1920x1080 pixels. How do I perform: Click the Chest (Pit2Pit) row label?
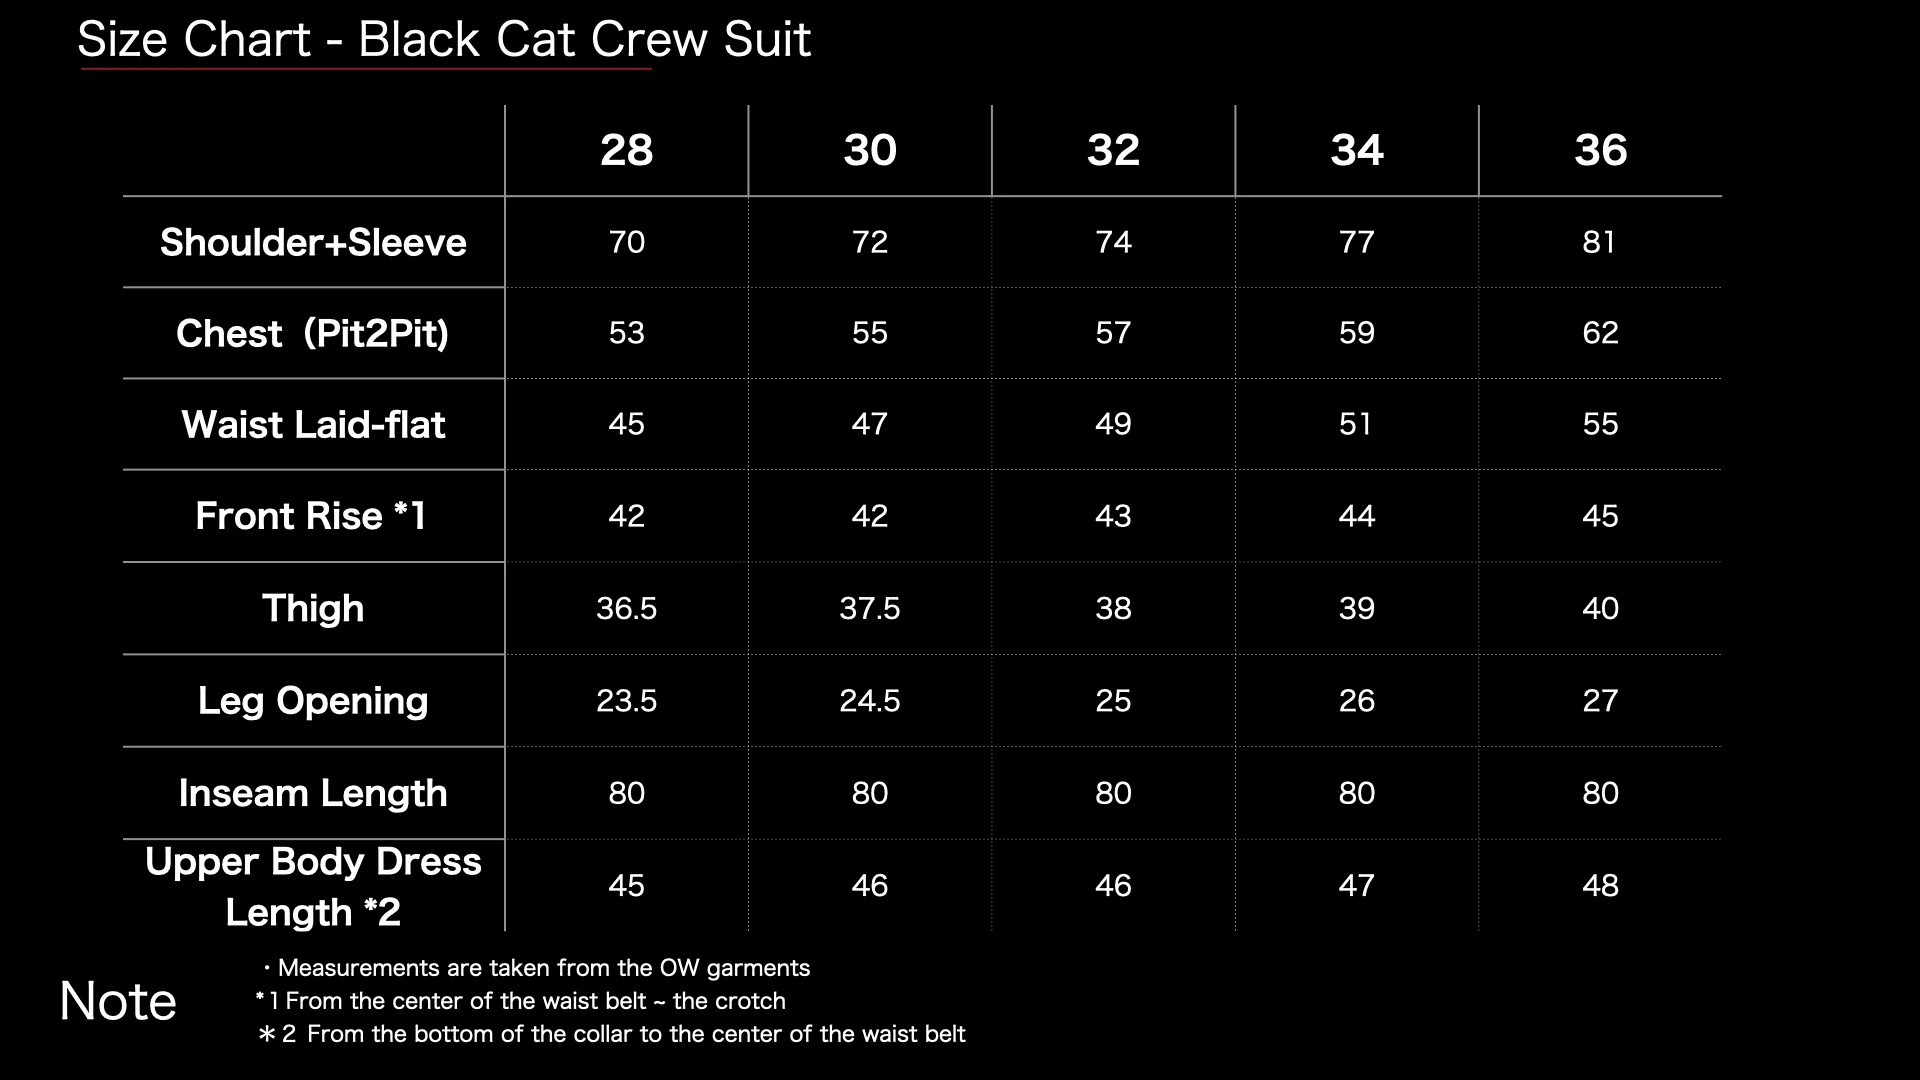pos(313,333)
